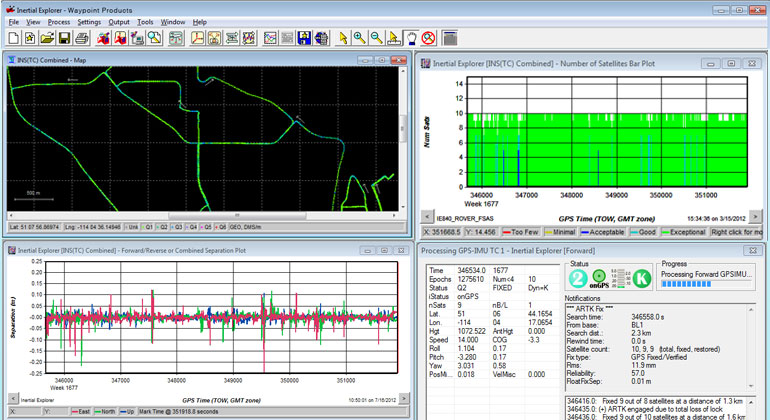Open the File menu
The image size is (770, 420).
click(14, 22)
